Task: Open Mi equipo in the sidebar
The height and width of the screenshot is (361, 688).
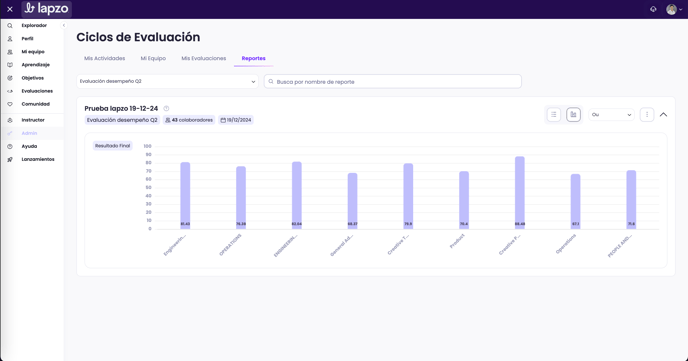Action: point(33,52)
